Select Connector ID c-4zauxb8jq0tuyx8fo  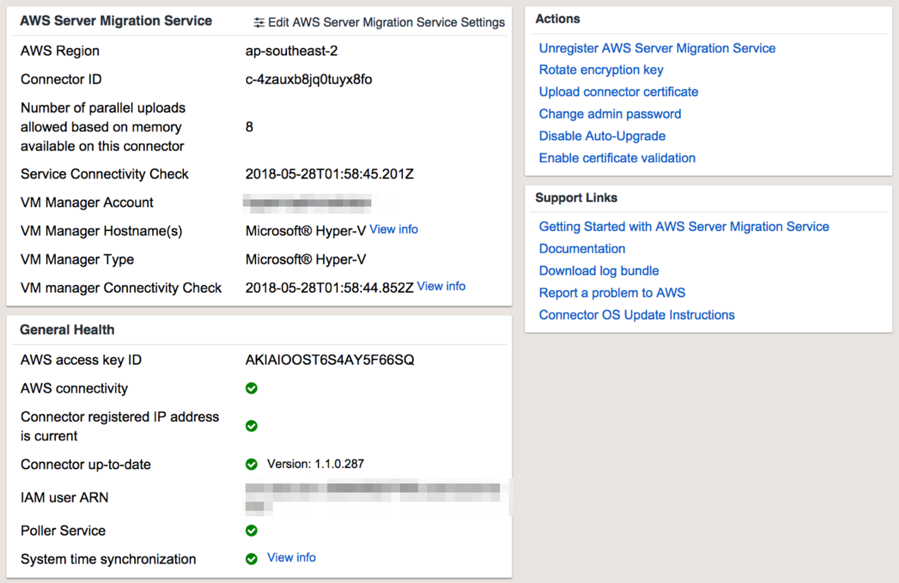tap(308, 80)
